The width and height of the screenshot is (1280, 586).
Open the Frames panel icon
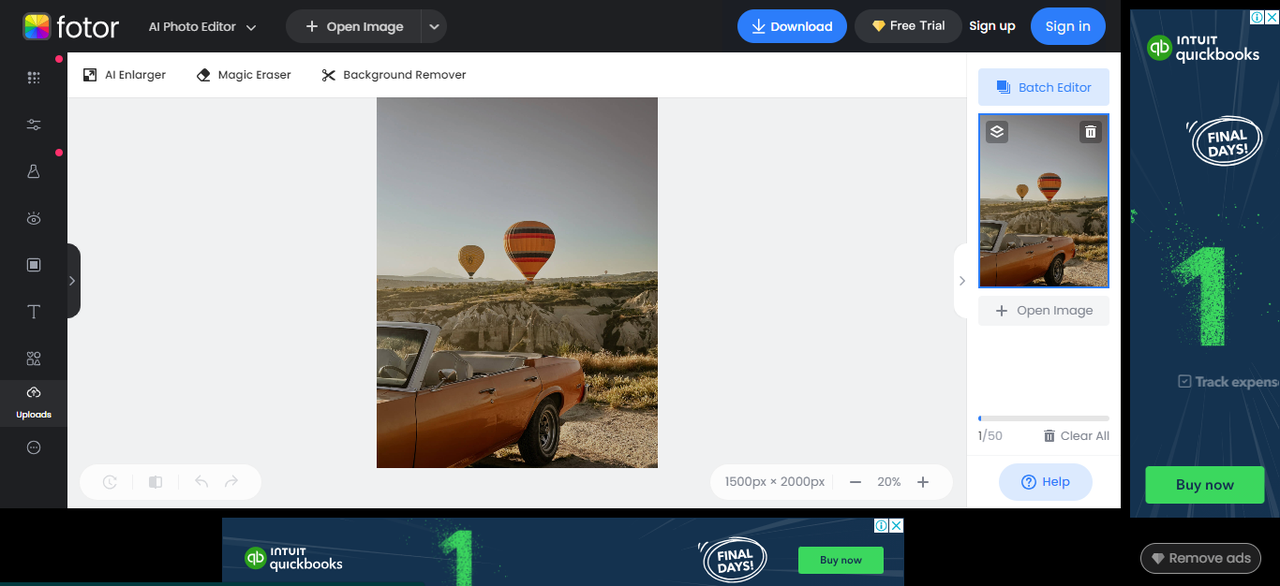coord(33,265)
